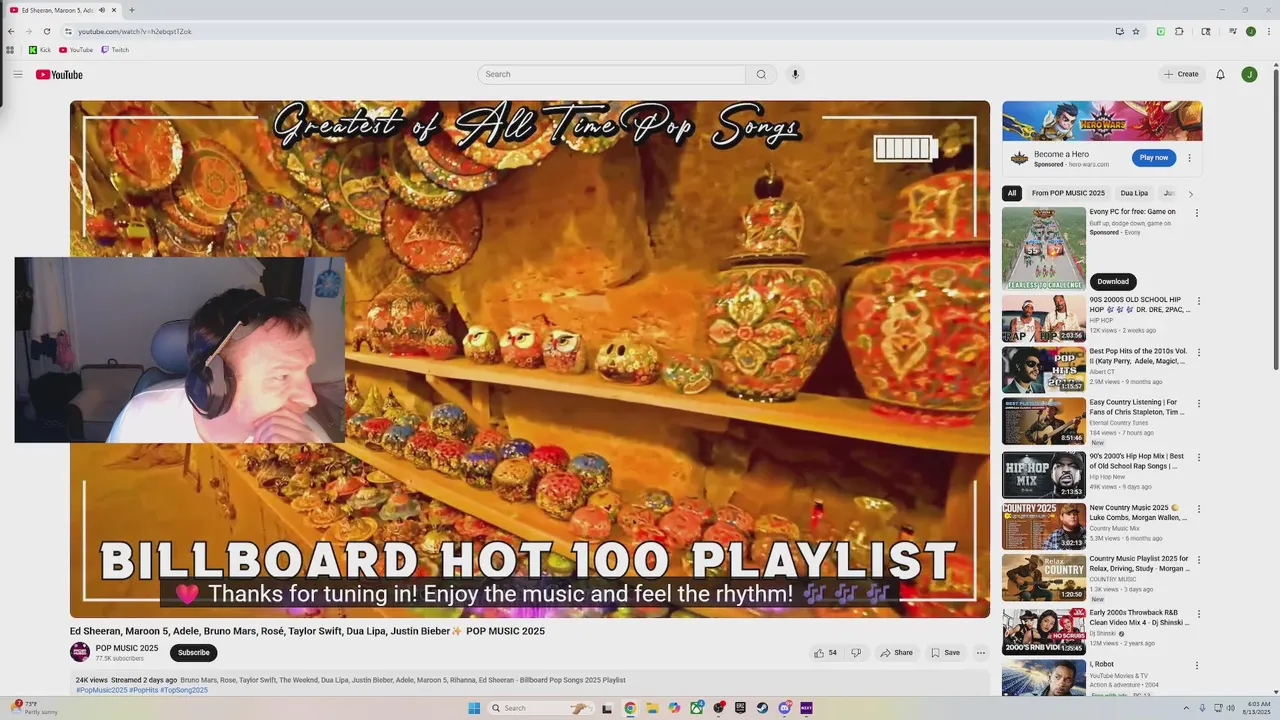Image resolution: width=1280 pixels, height=720 pixels.
Task: Click the Create button
Action: point(1181,74)
